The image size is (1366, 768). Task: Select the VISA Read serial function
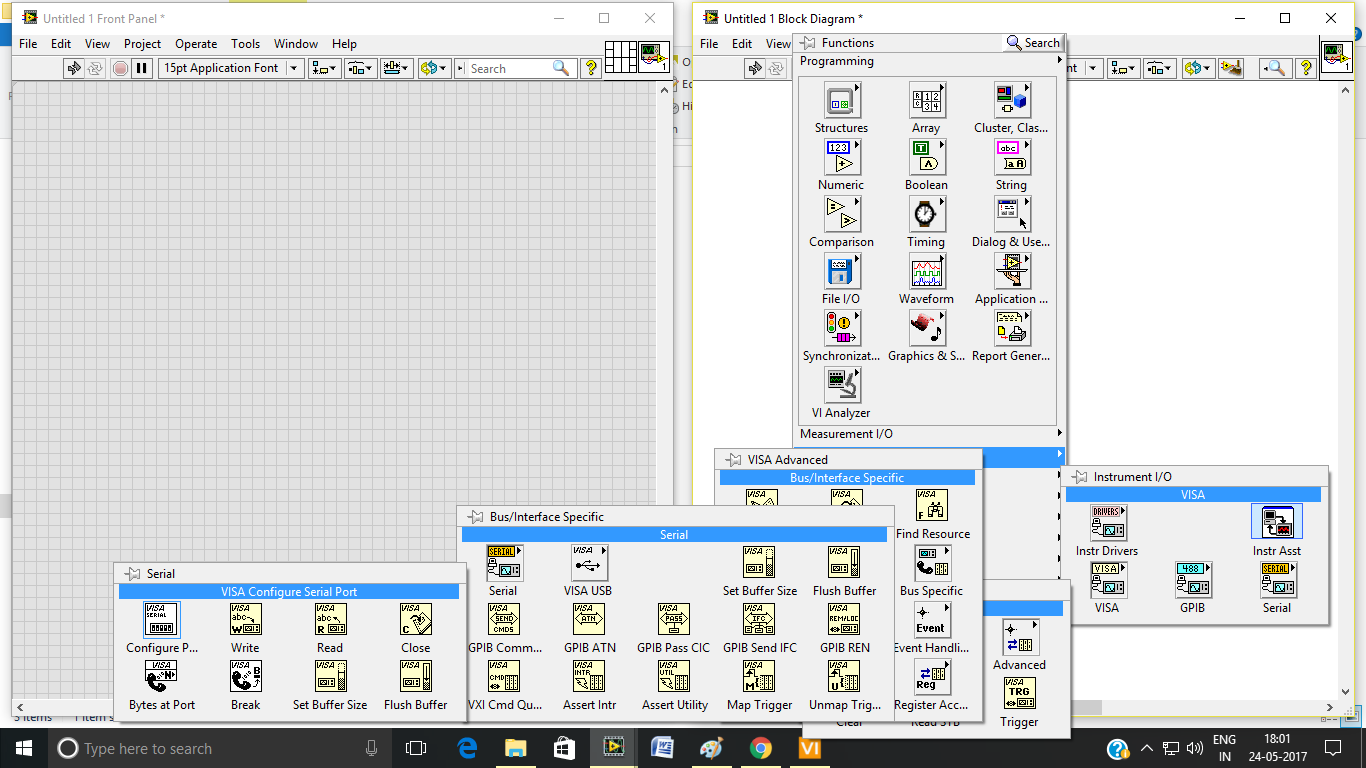pyautogui.click(x=330, y=620)
